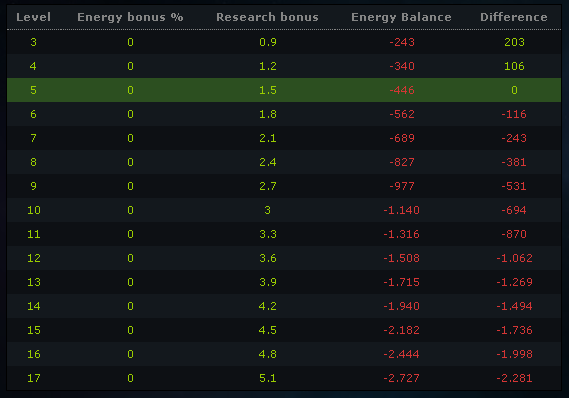Select the level 4 row number
This screenshot has width=569, height=398.
[x=33, y=66]
